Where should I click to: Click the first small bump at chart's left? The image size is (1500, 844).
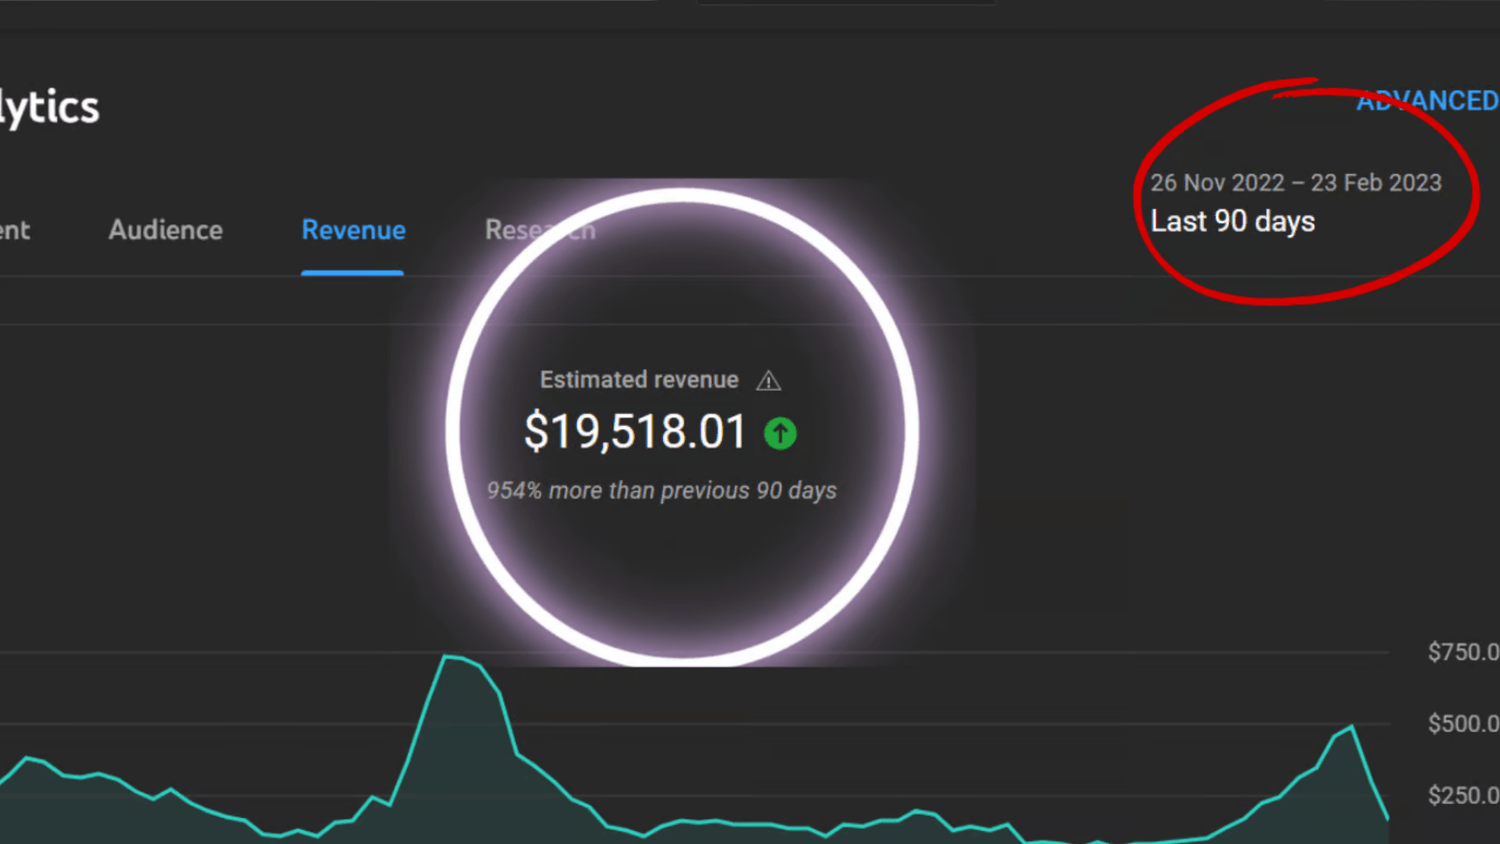click(28, 759)
